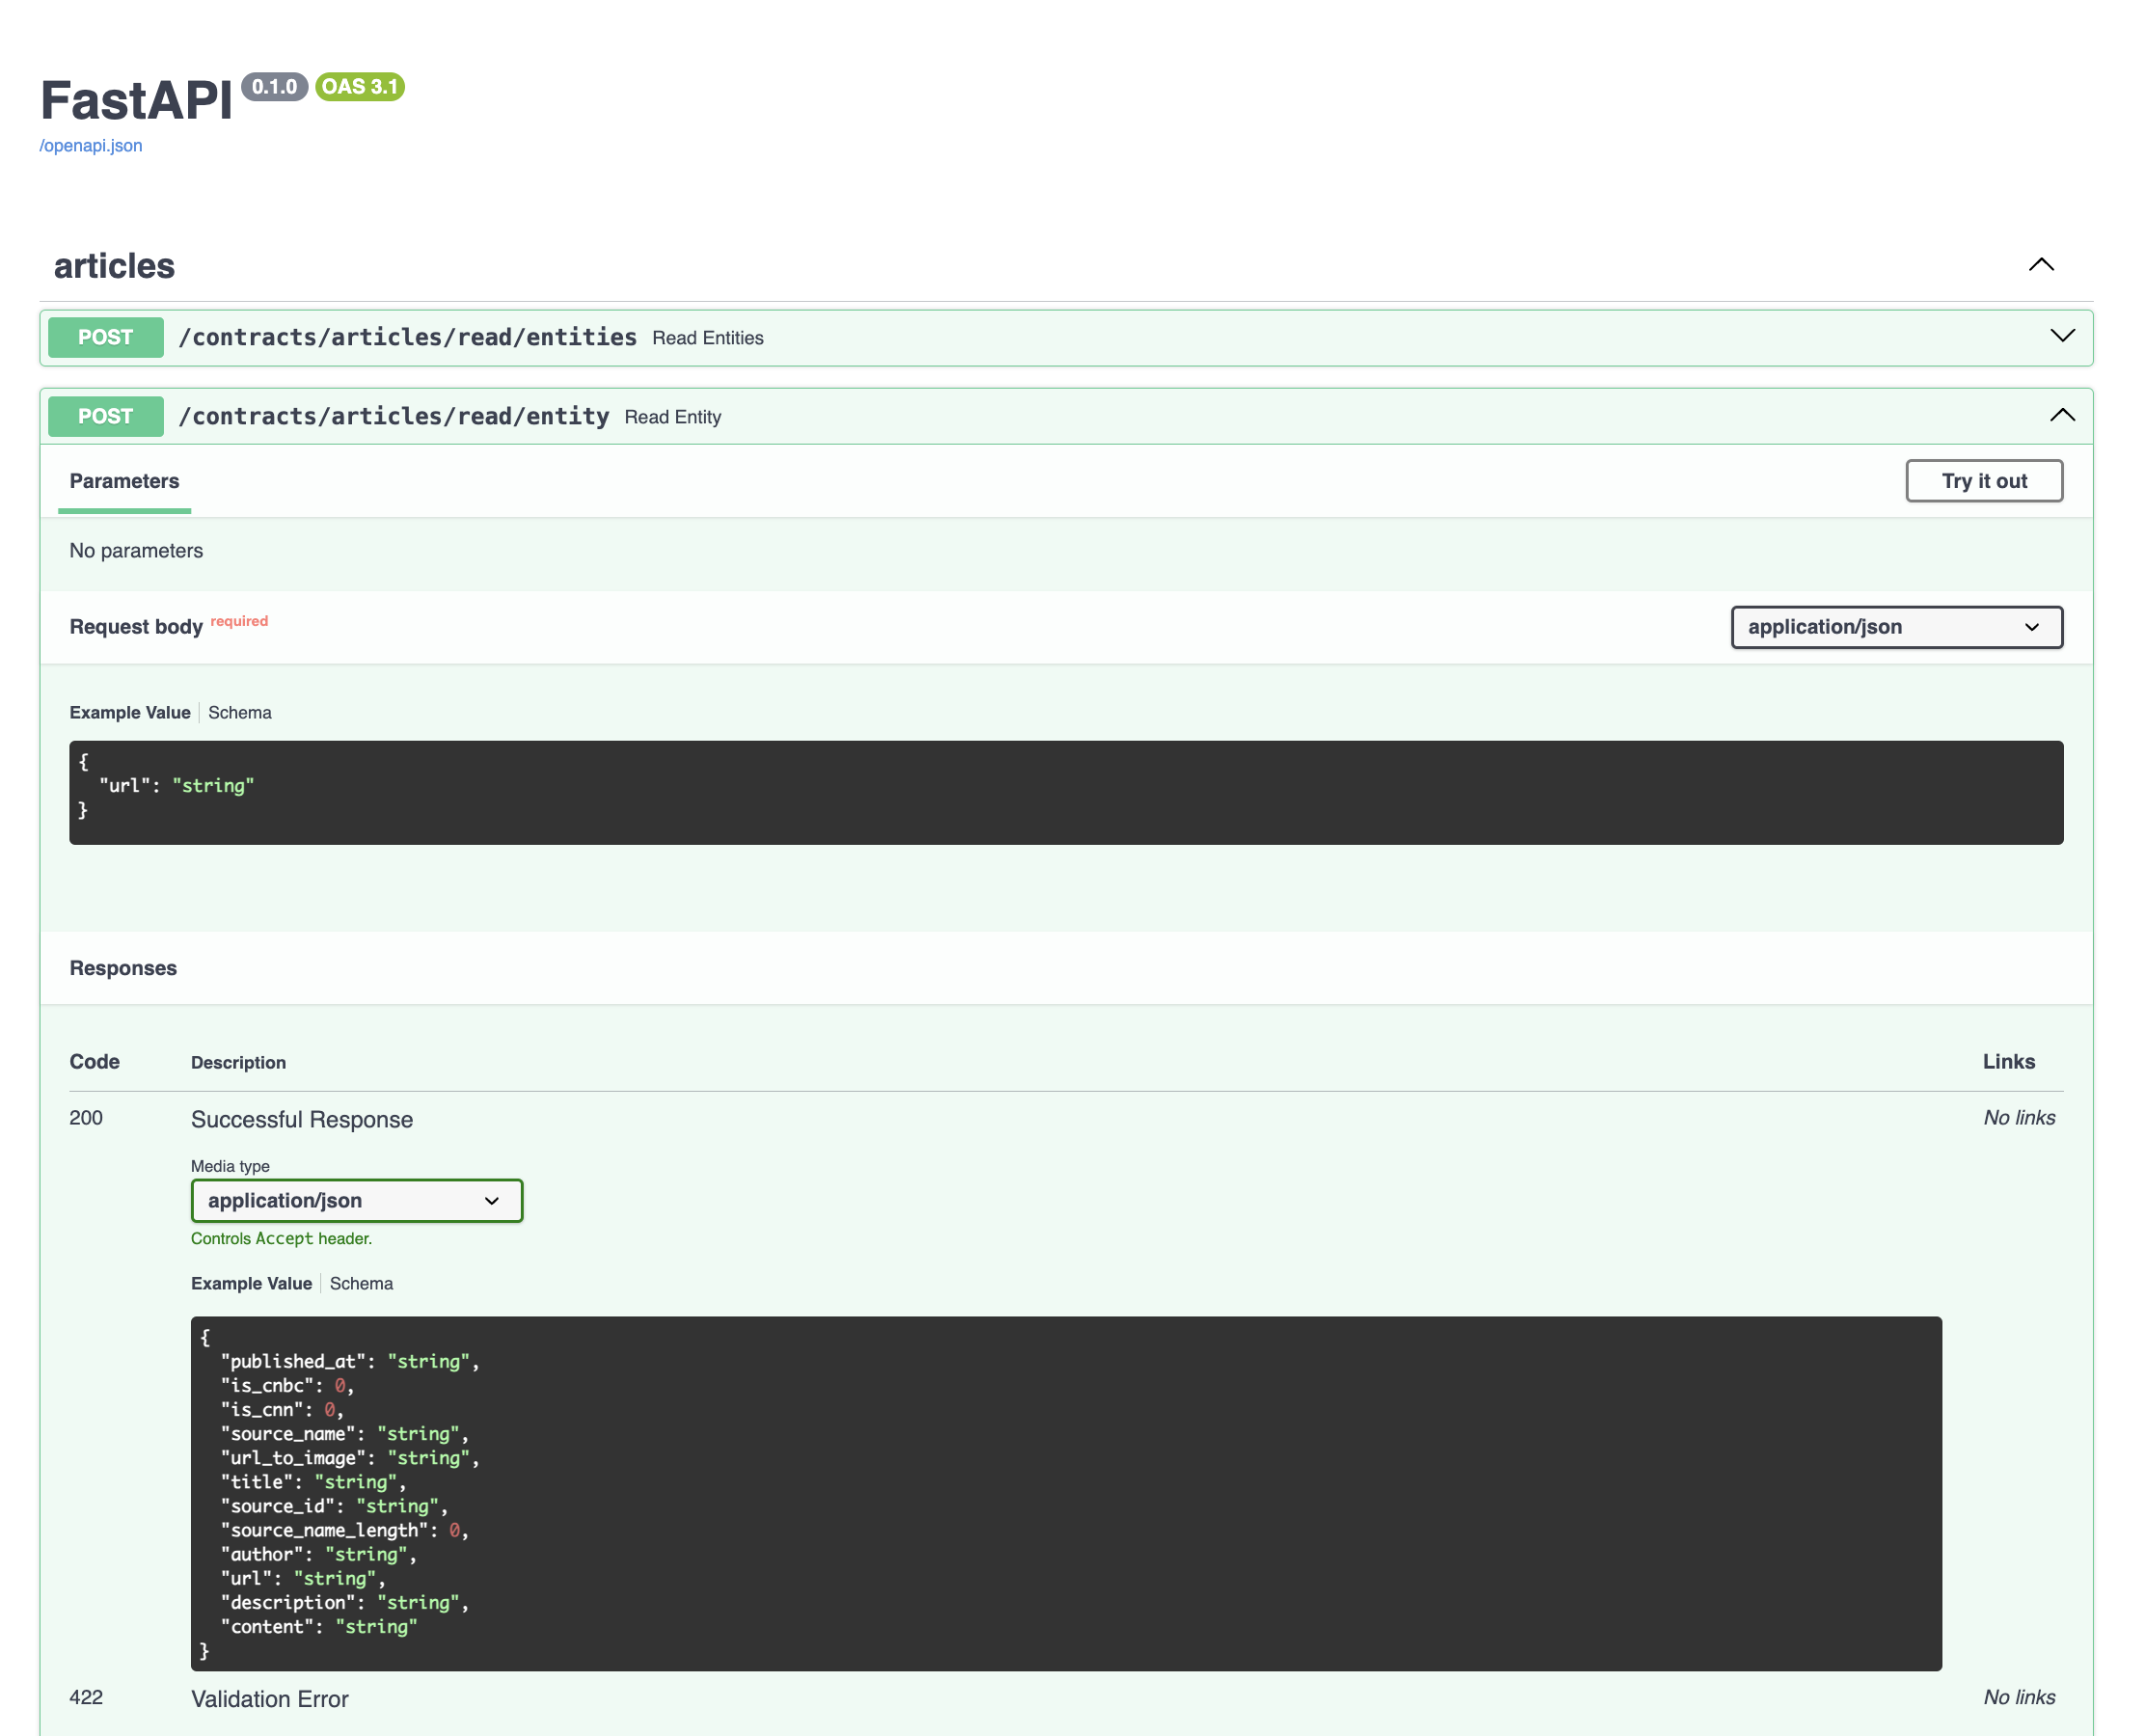Viewport: 2145px width, 1736px height.
Task: Expand the read/entities endpoint chevron
Action: point(2062,336)
